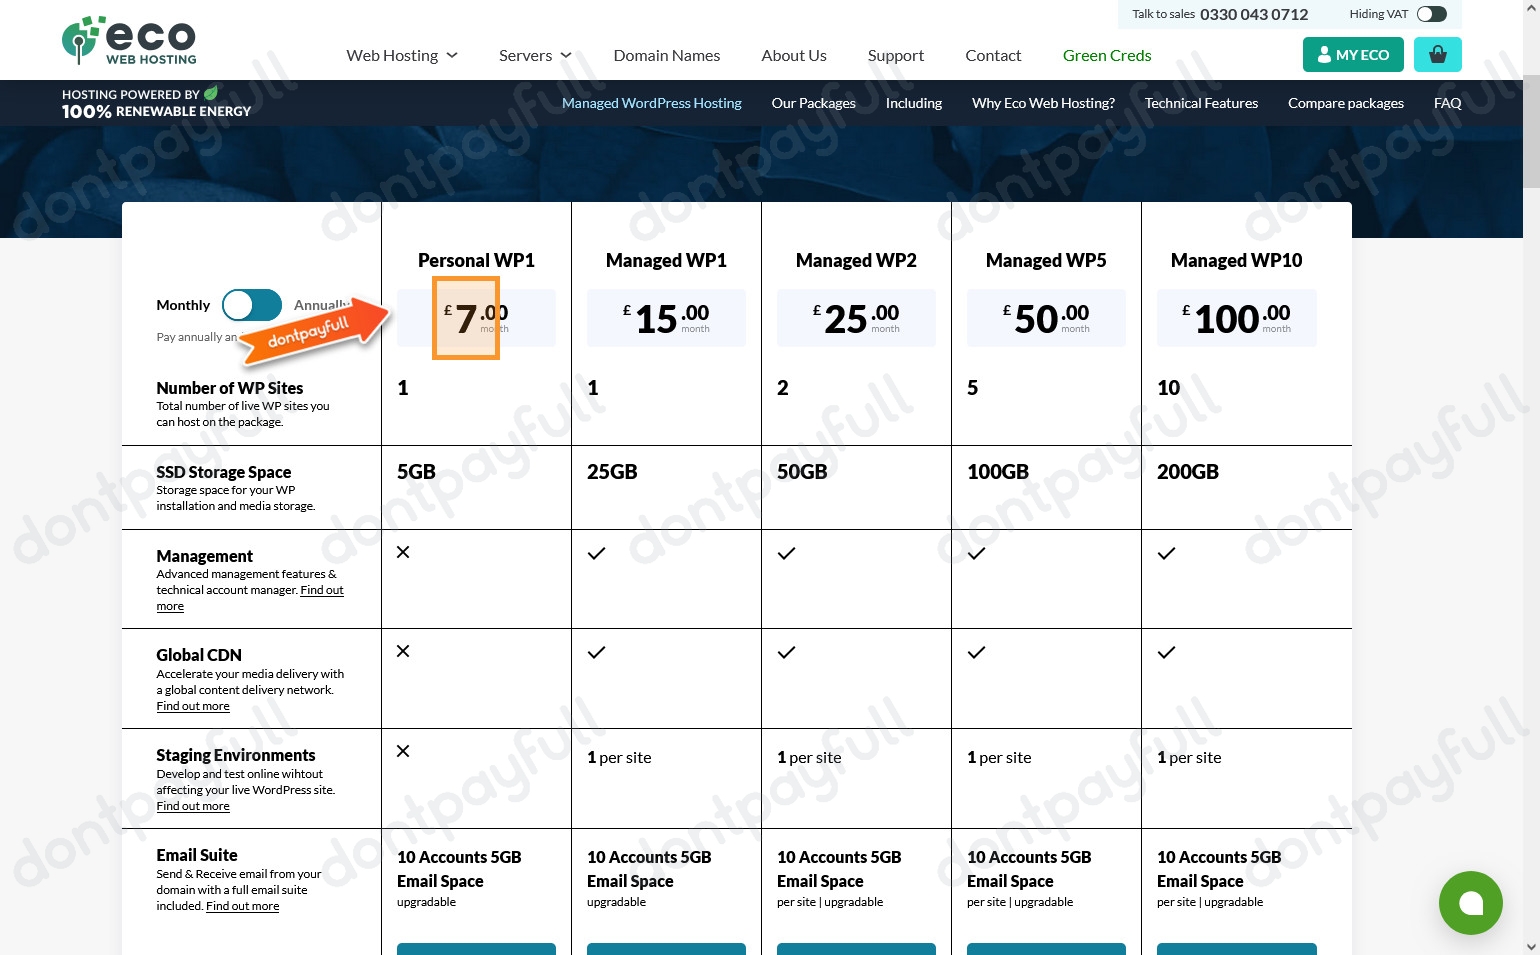Click the 100GB storage cell
Viewport: 1540px width, 955px height.
998,472
